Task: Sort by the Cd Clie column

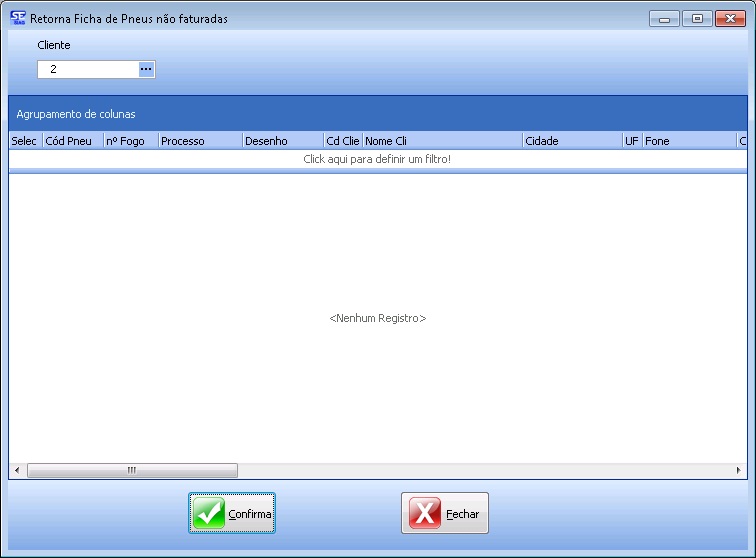Action: 342,141
